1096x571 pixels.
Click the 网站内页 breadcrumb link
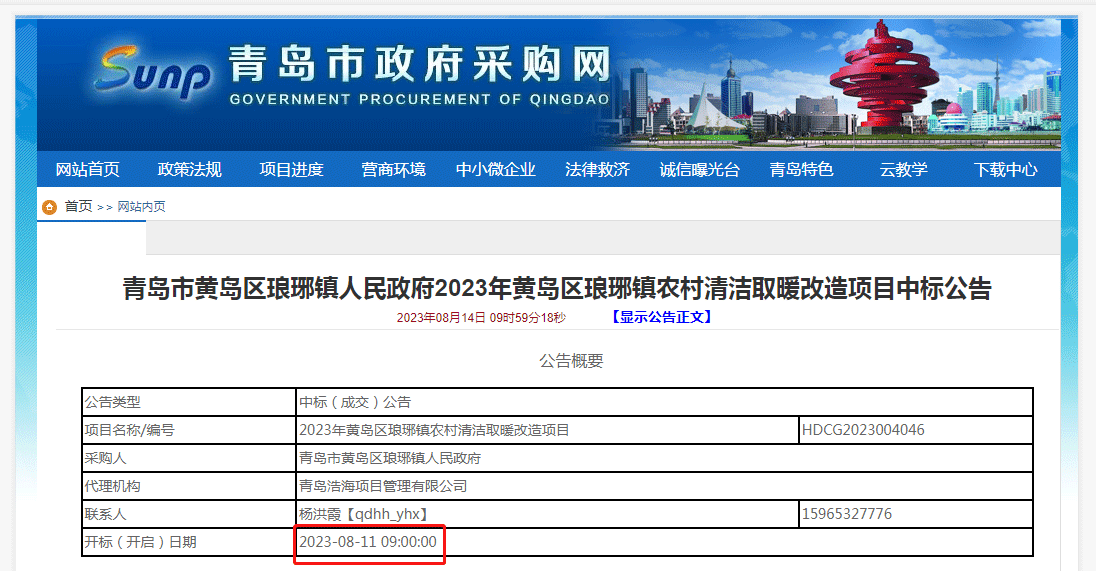141,207
